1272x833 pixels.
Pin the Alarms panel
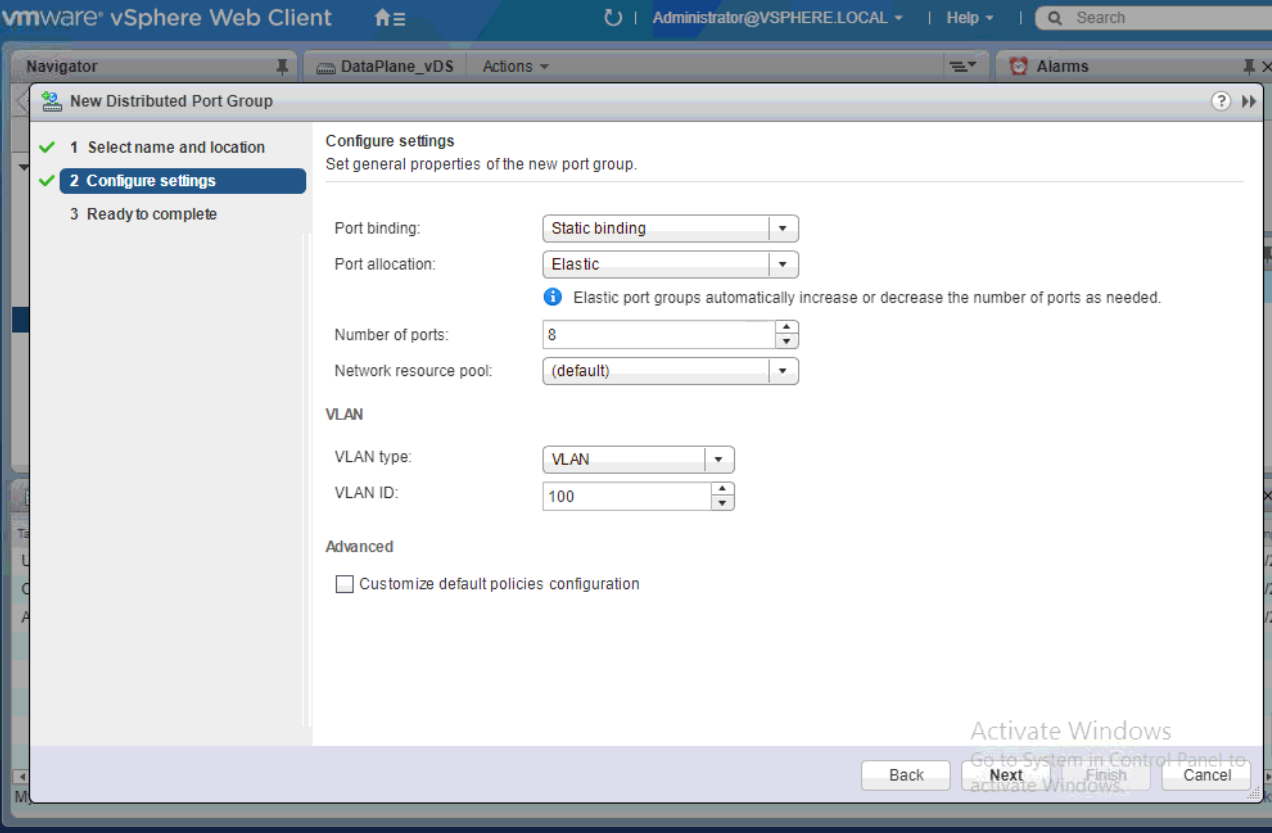(x=1248, y=66)
